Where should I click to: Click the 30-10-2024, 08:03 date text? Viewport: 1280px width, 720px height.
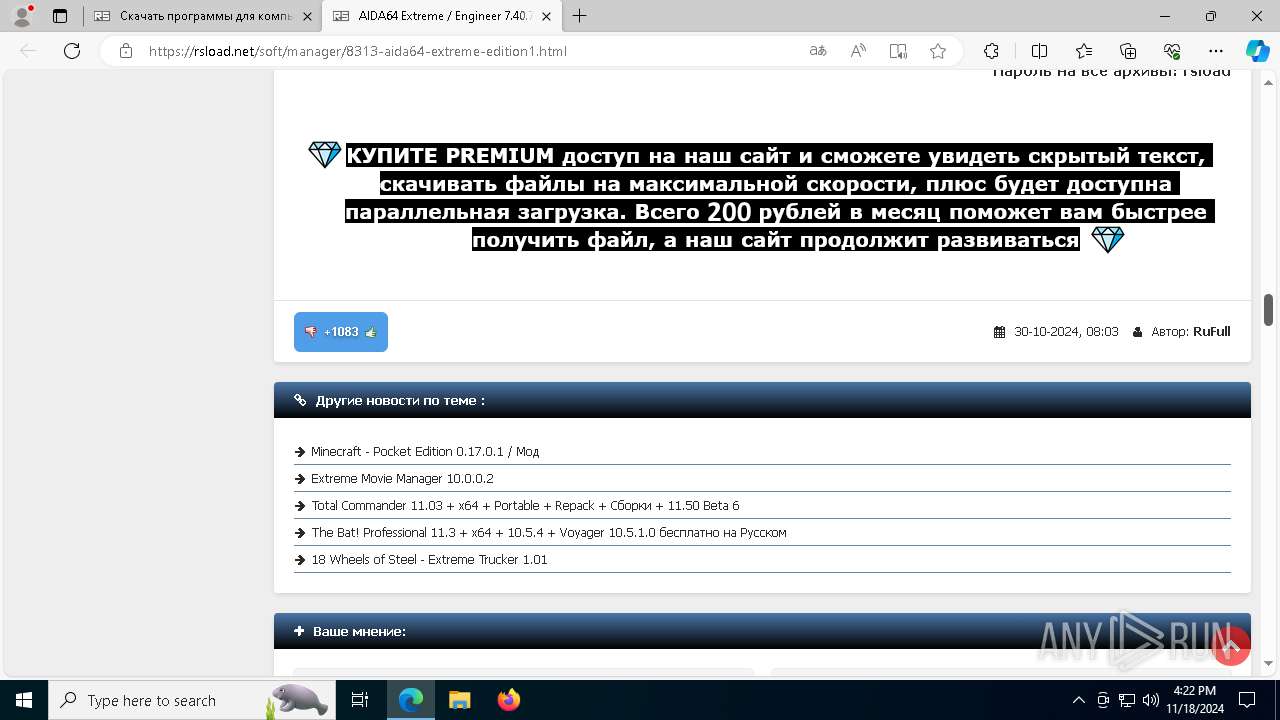(x=1066, y=331)
